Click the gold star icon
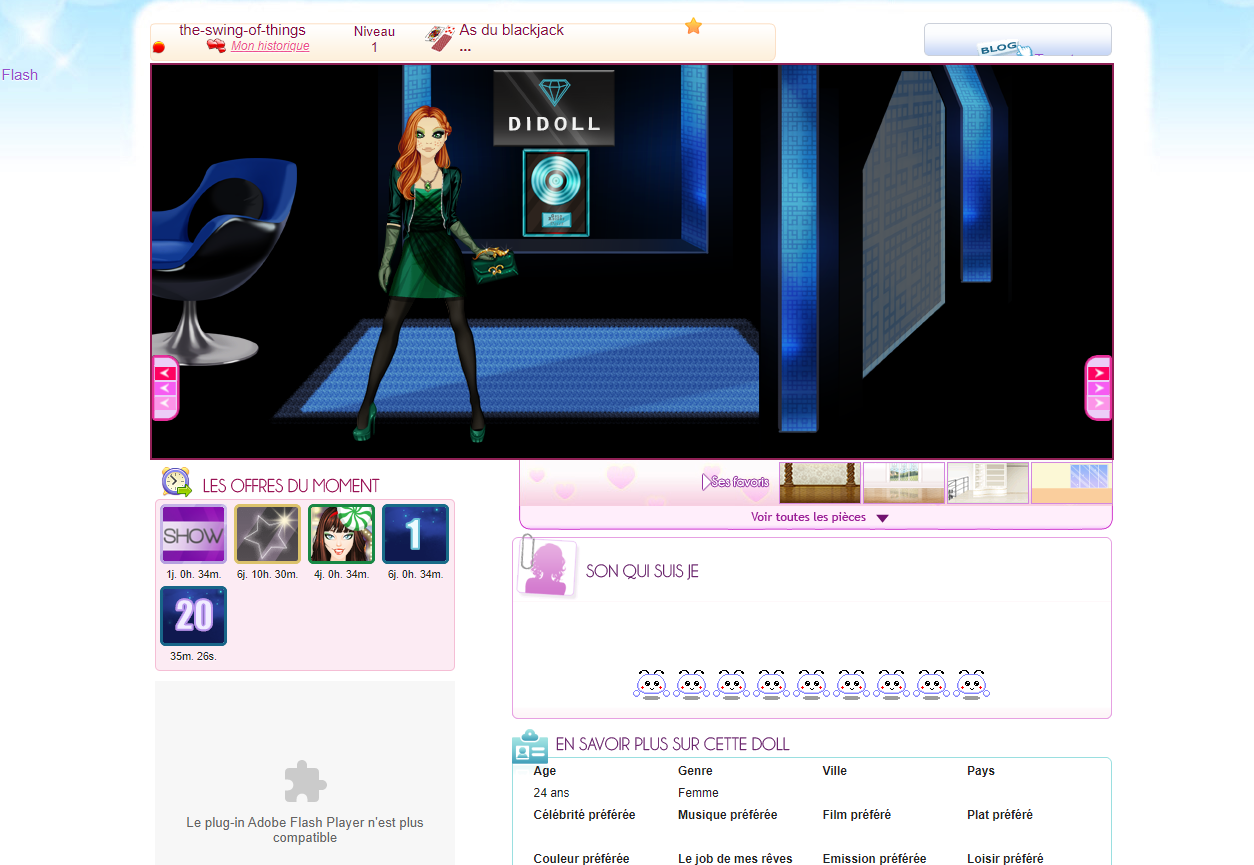The image size is (1254, 865). [x=693, y=26]
